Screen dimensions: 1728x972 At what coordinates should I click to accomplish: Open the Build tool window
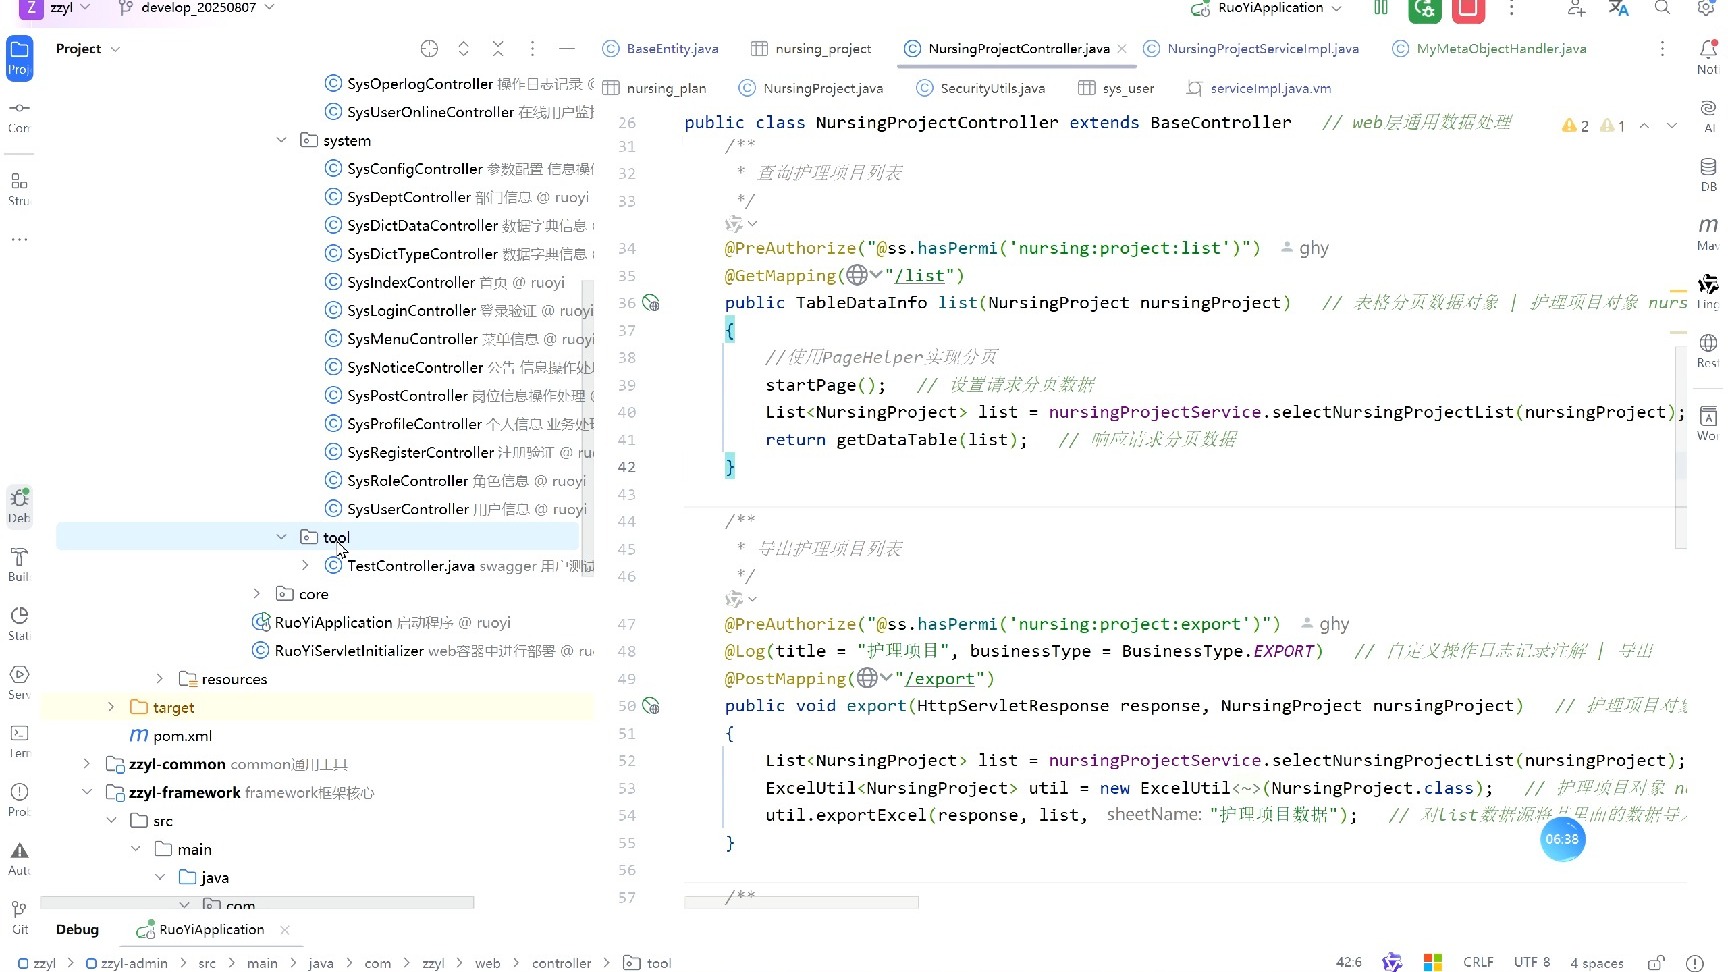coord(19,564)
